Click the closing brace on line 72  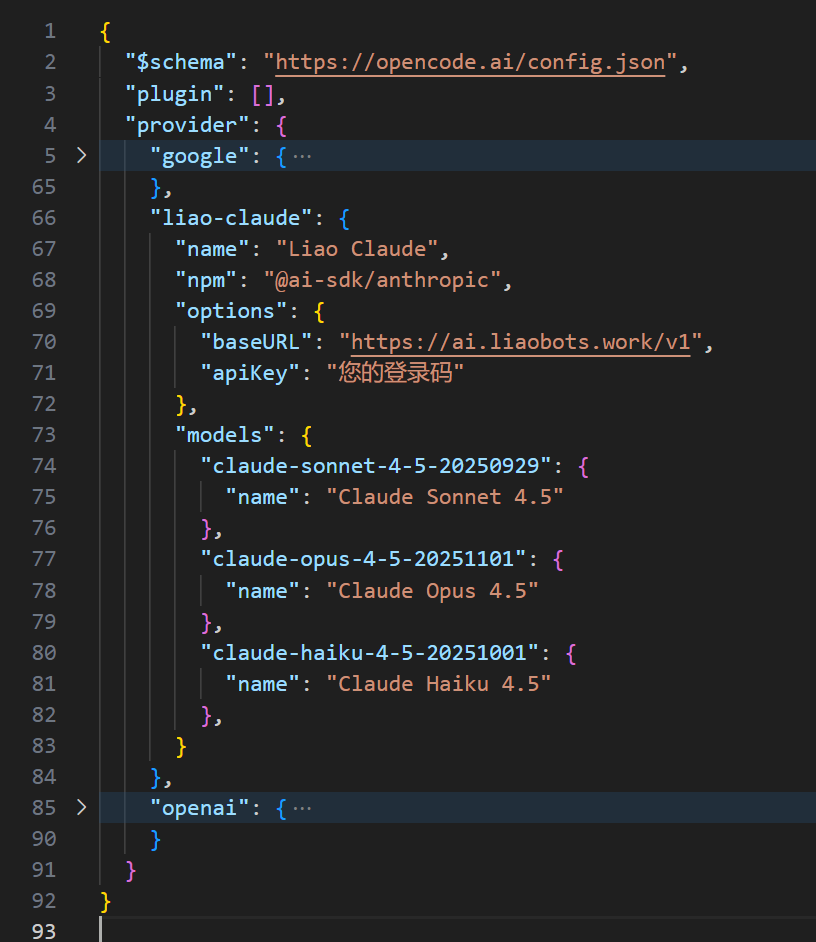point(181,405)
